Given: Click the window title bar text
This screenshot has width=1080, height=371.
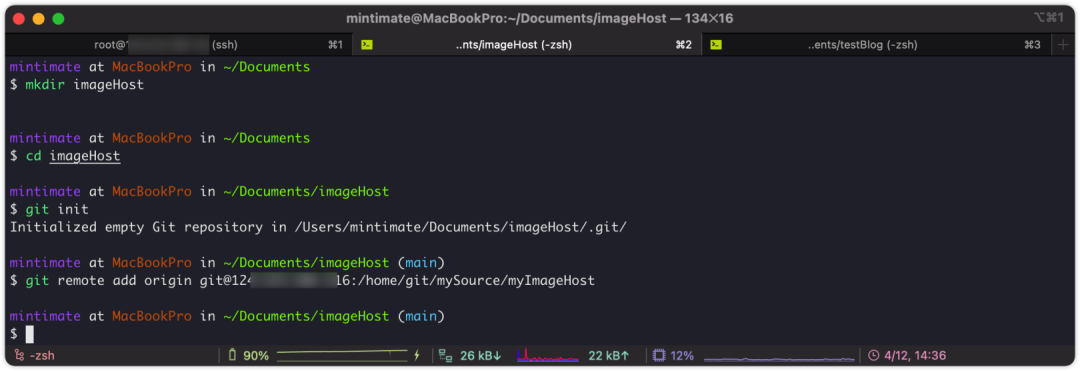Looking at the screenshot, I should 539,19.
